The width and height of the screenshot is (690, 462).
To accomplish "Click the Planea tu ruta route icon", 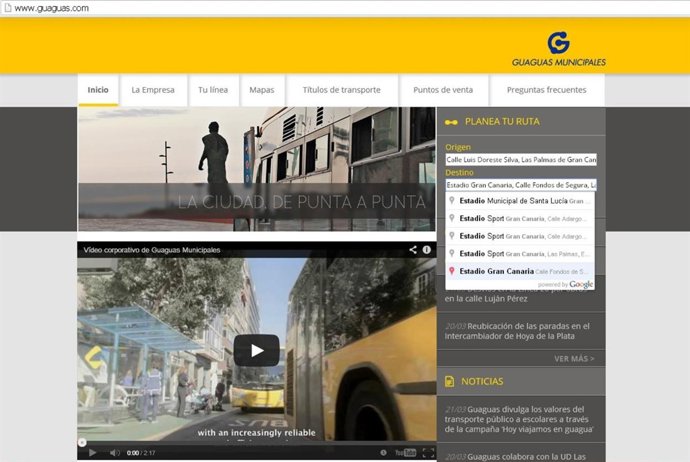I will pos(451,122).
